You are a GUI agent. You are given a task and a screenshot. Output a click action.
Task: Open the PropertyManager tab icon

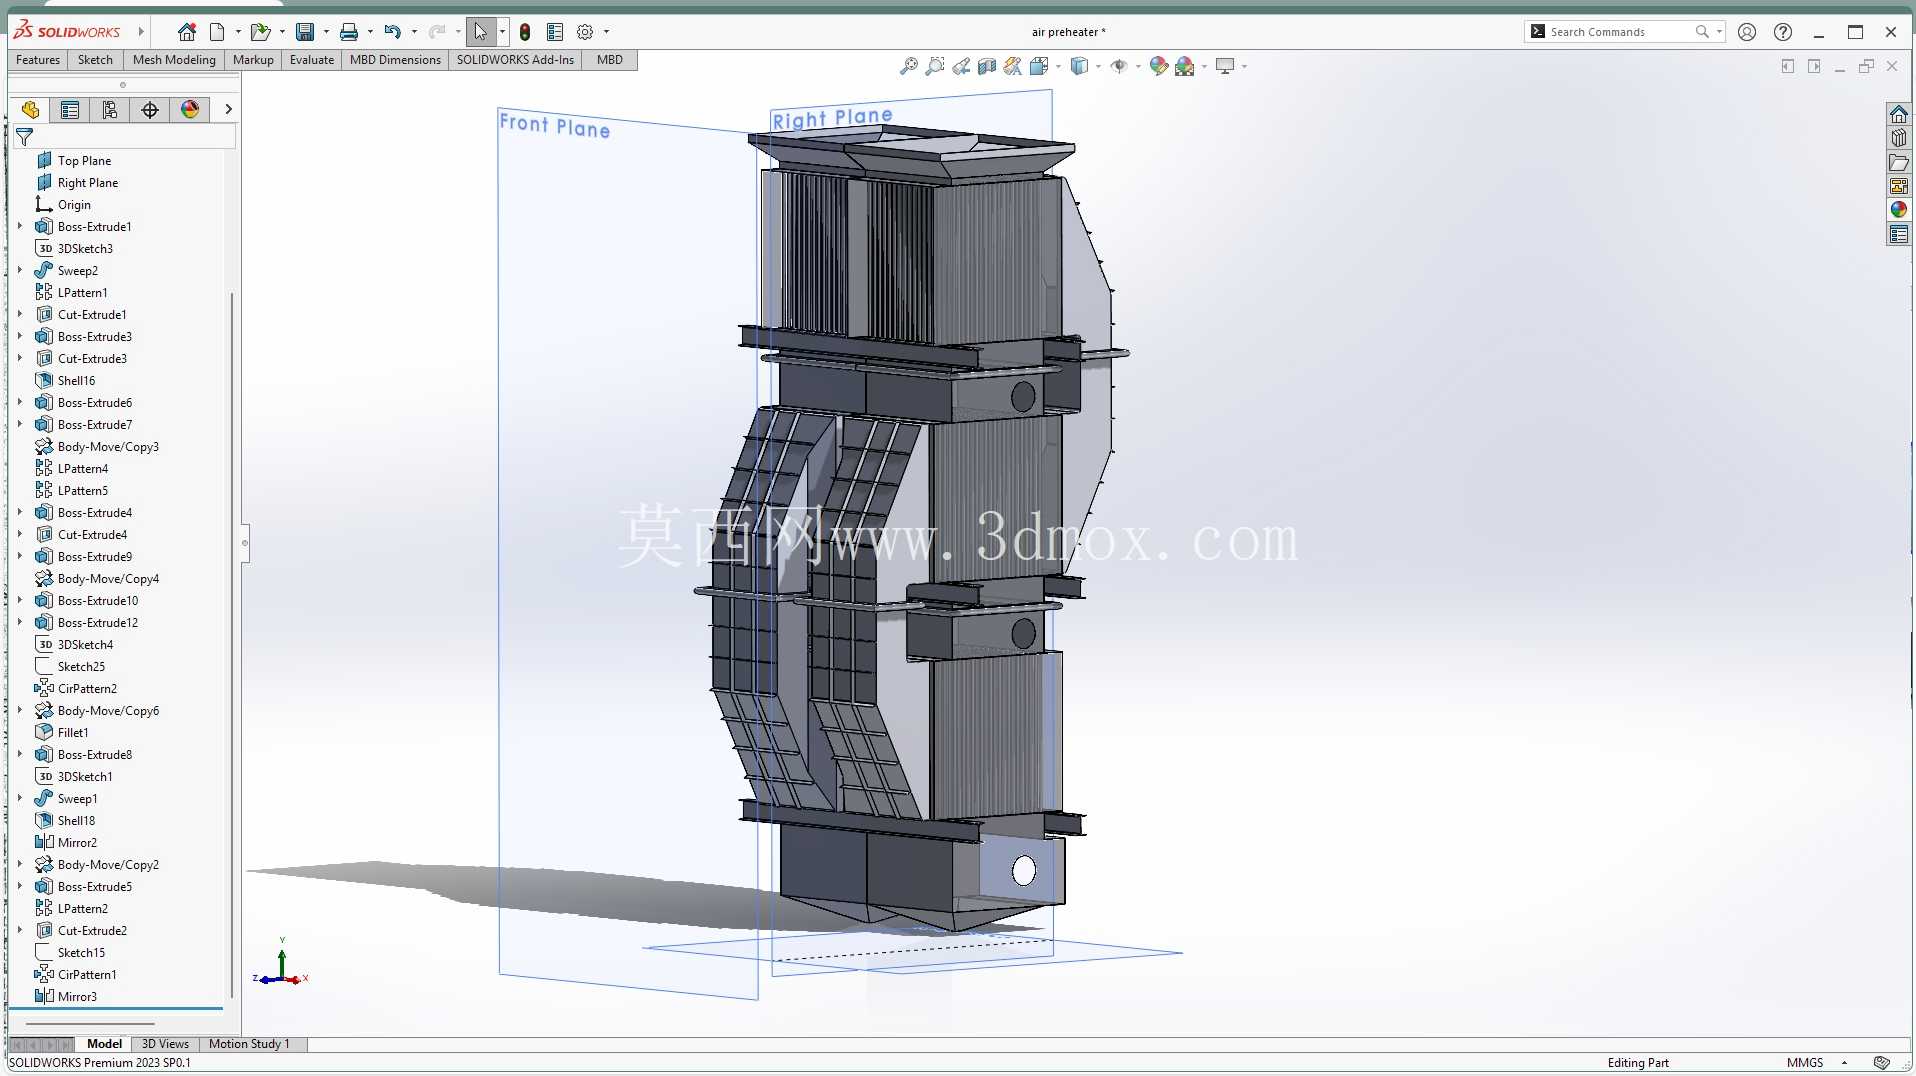pos(70,110)
